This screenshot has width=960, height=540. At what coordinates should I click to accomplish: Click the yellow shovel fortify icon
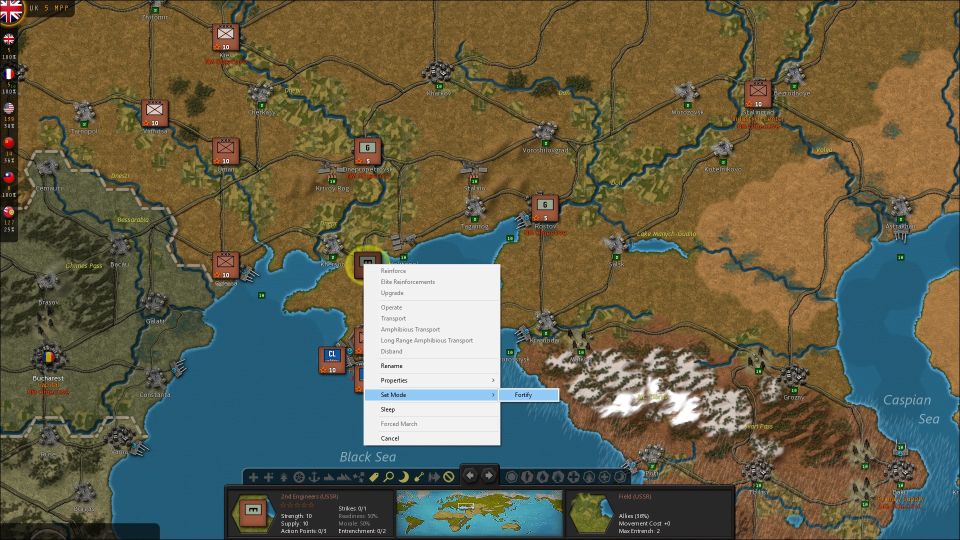click(x=419, y=476)
